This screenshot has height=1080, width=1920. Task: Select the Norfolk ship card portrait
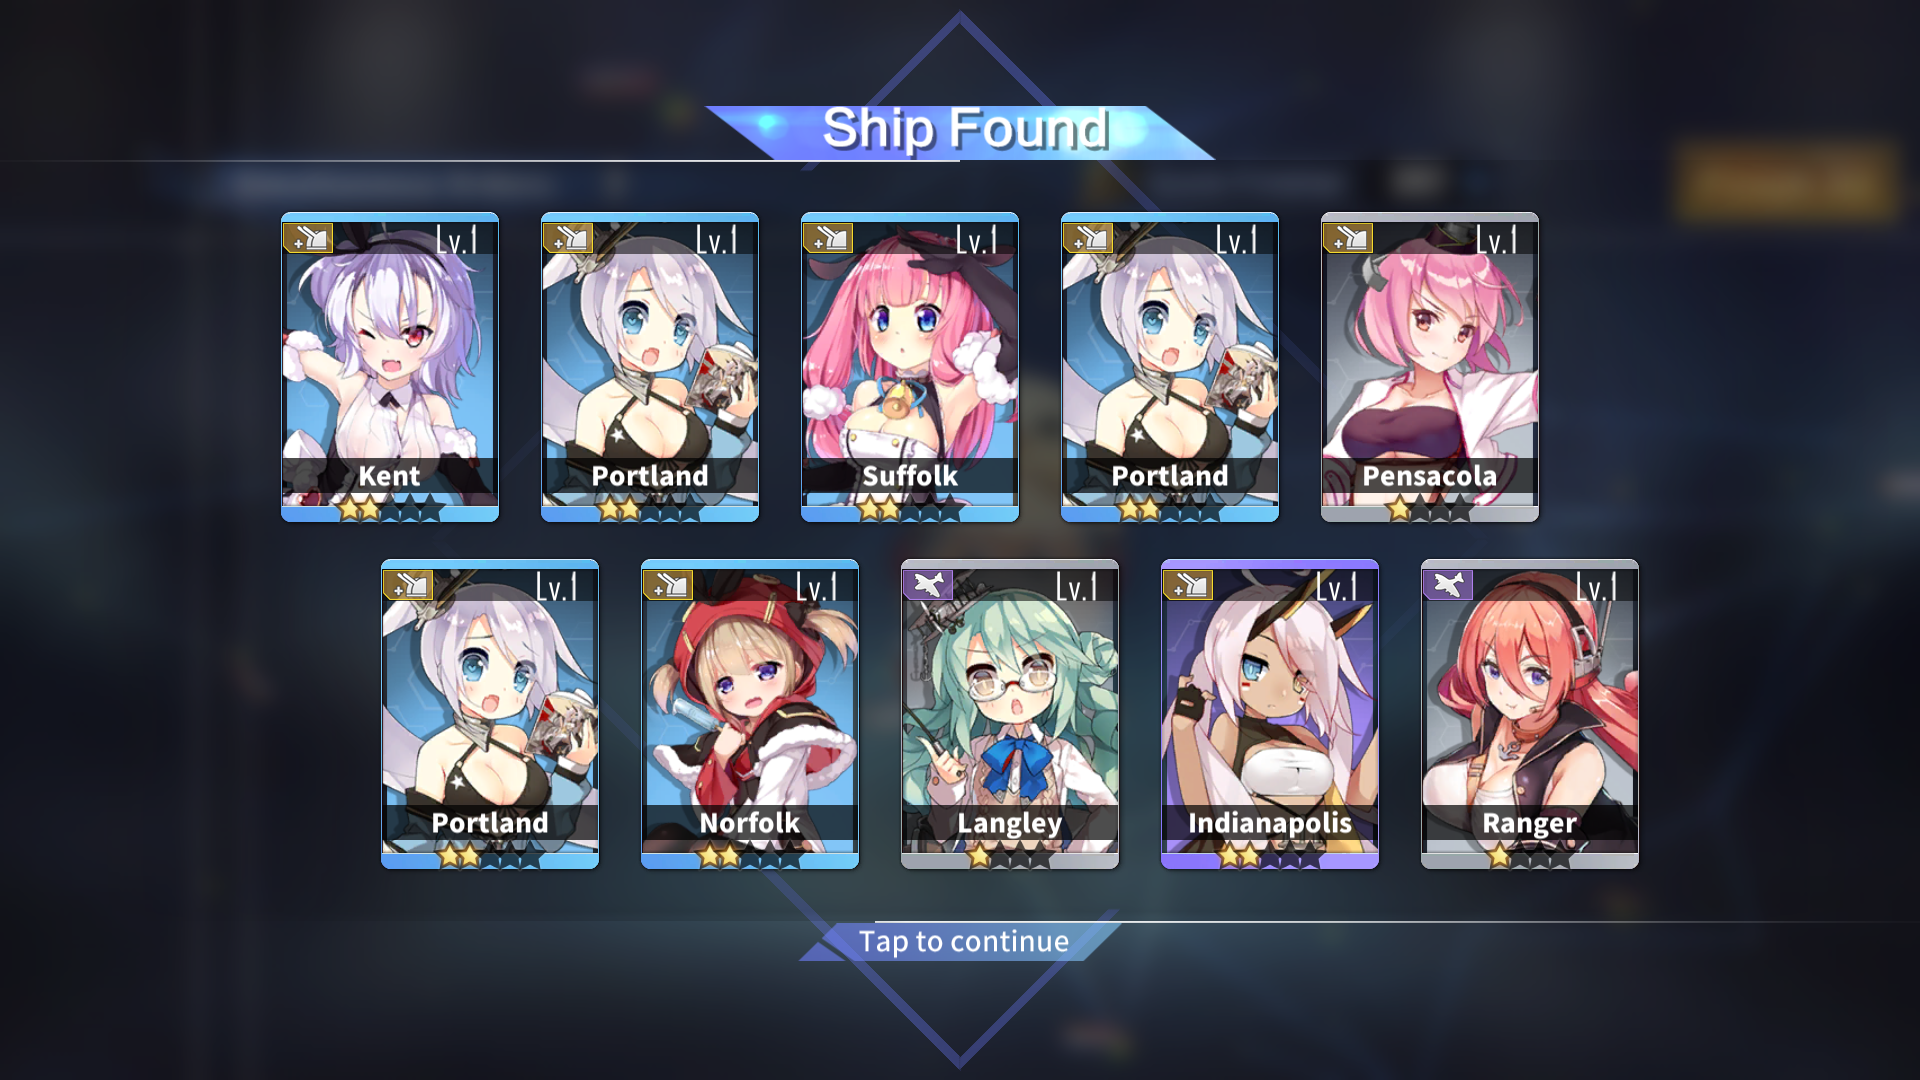[750, 714]
